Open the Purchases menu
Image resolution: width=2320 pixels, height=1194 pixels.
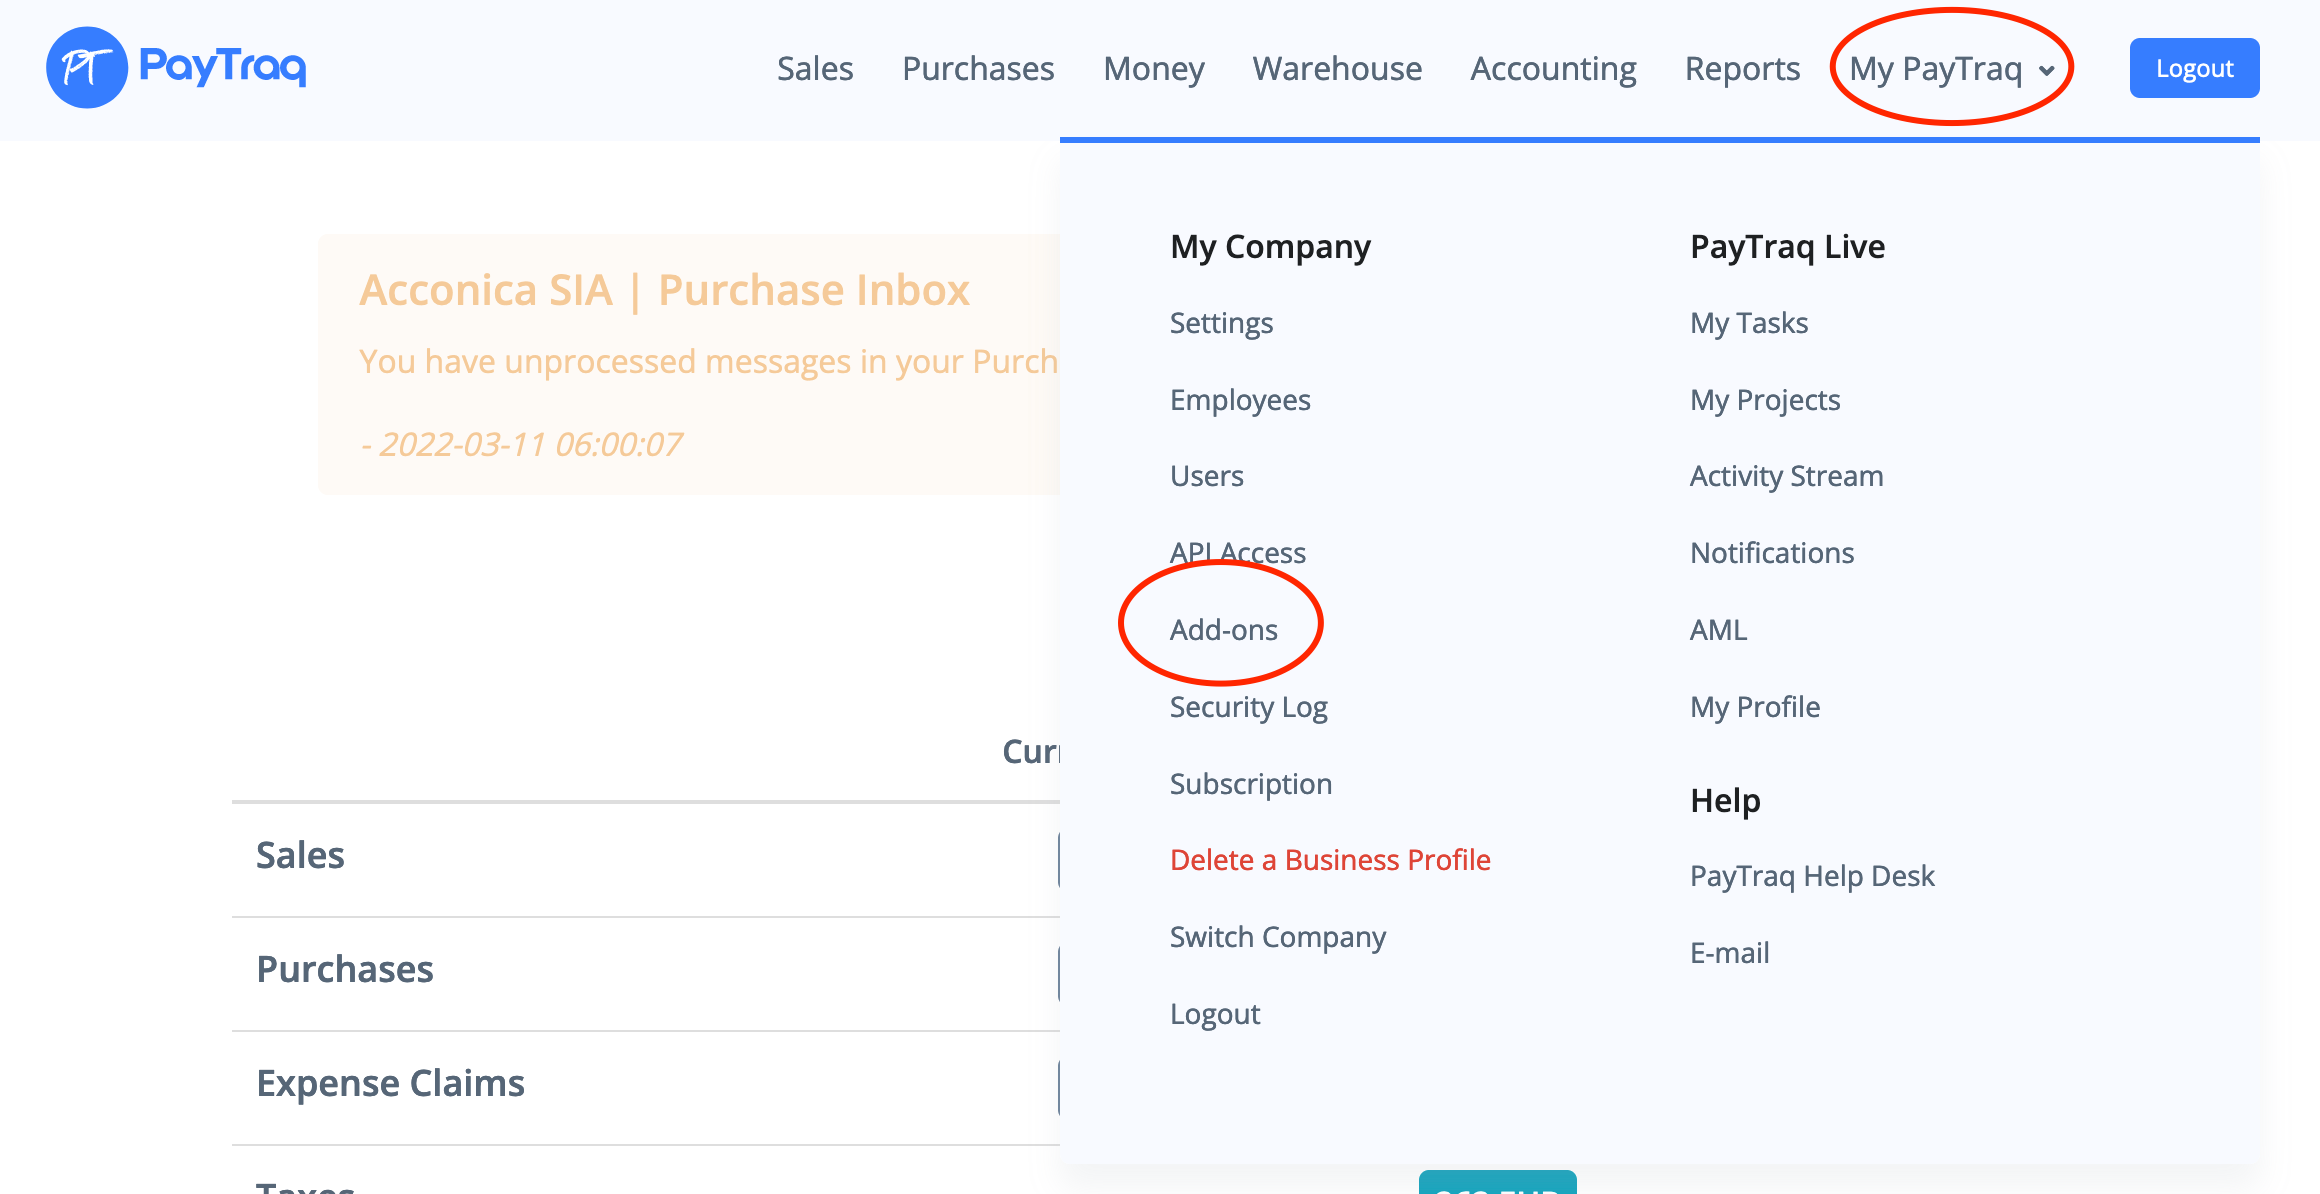pyautogui.click(x=977, y=68)
